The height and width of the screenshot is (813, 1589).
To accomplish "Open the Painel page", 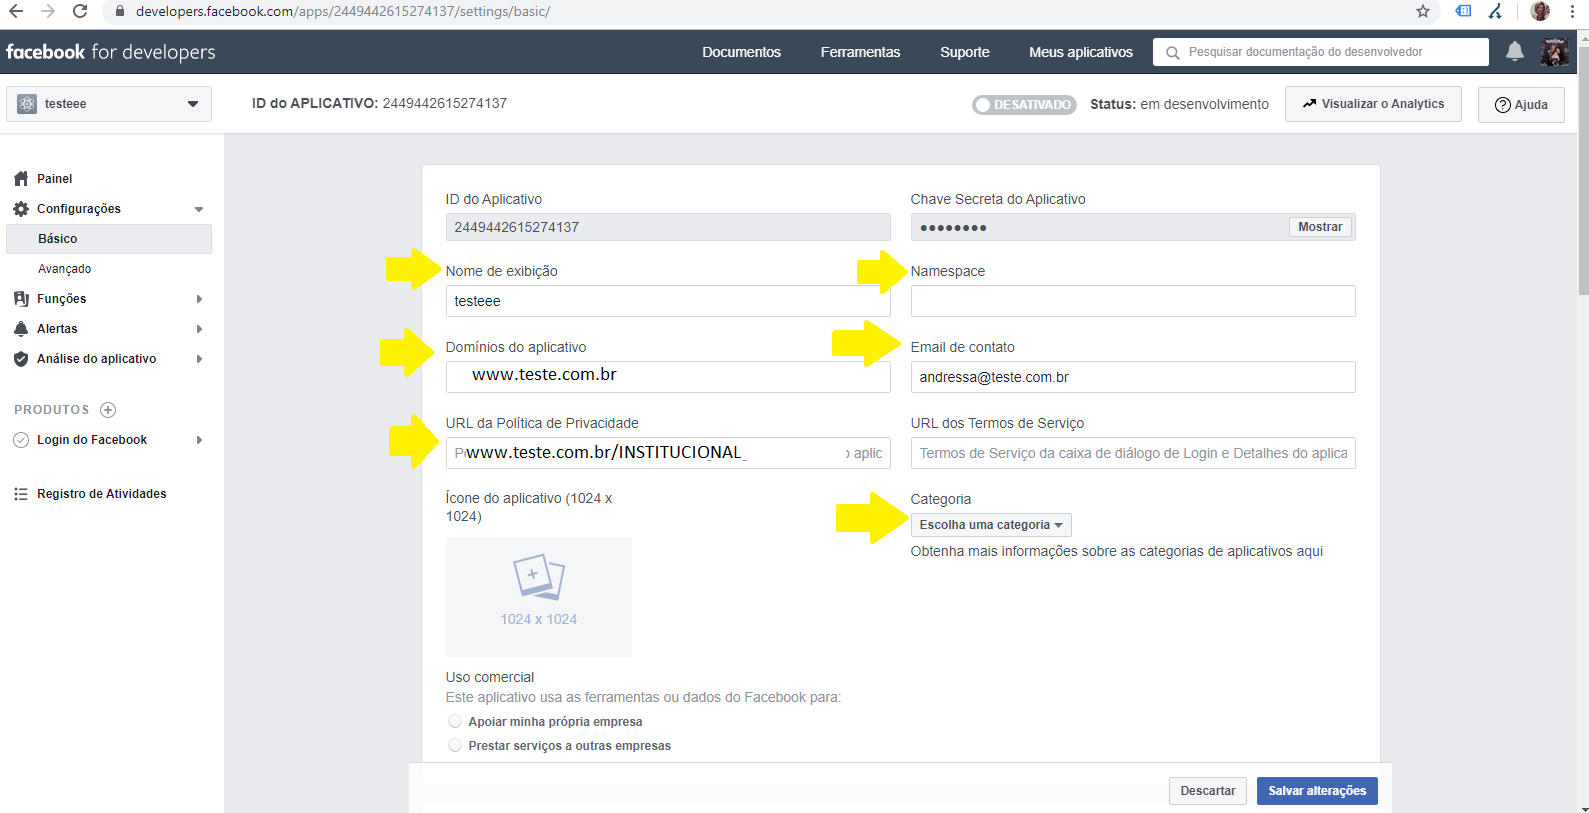I will 54,178.
